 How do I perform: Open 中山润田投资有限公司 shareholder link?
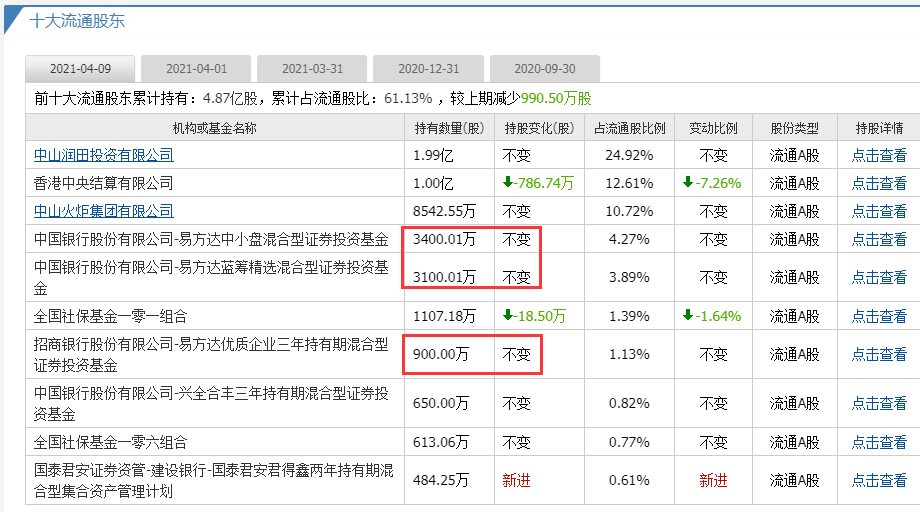pyautogui.click(x=104, y=155)
